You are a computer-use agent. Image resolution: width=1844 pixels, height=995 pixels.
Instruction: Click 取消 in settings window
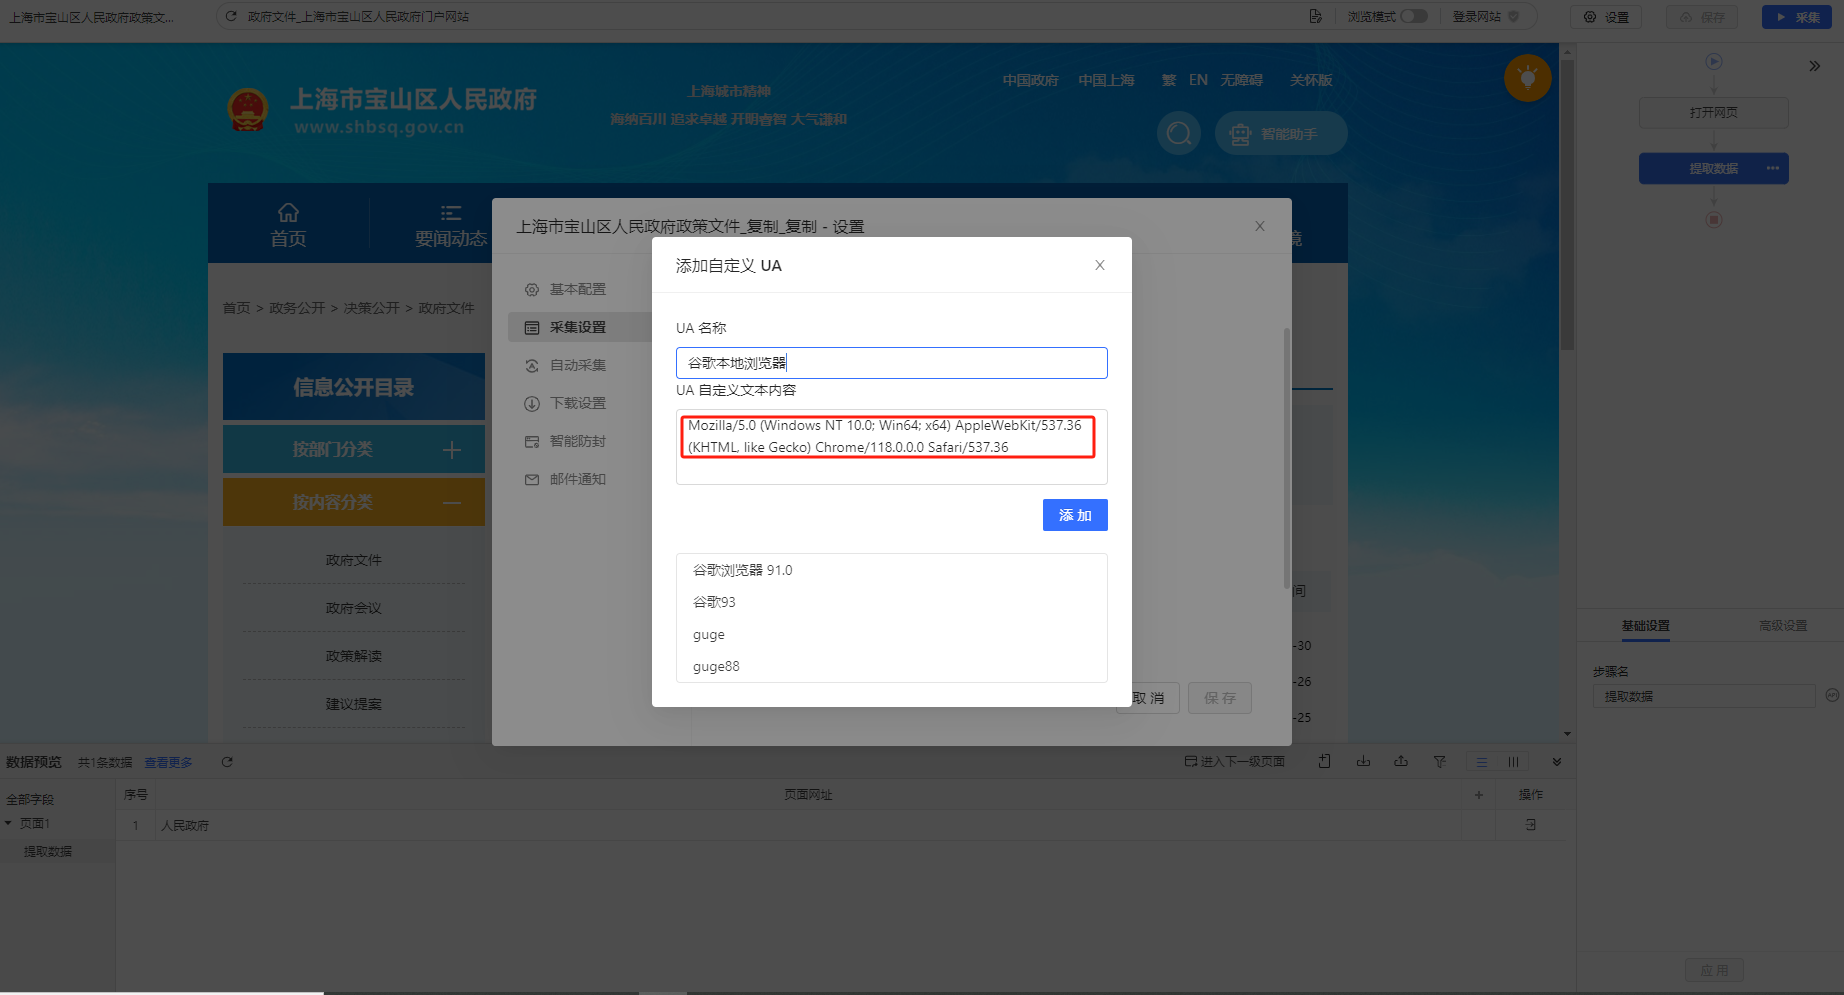pyautogui.click(x=1148, y=698)
